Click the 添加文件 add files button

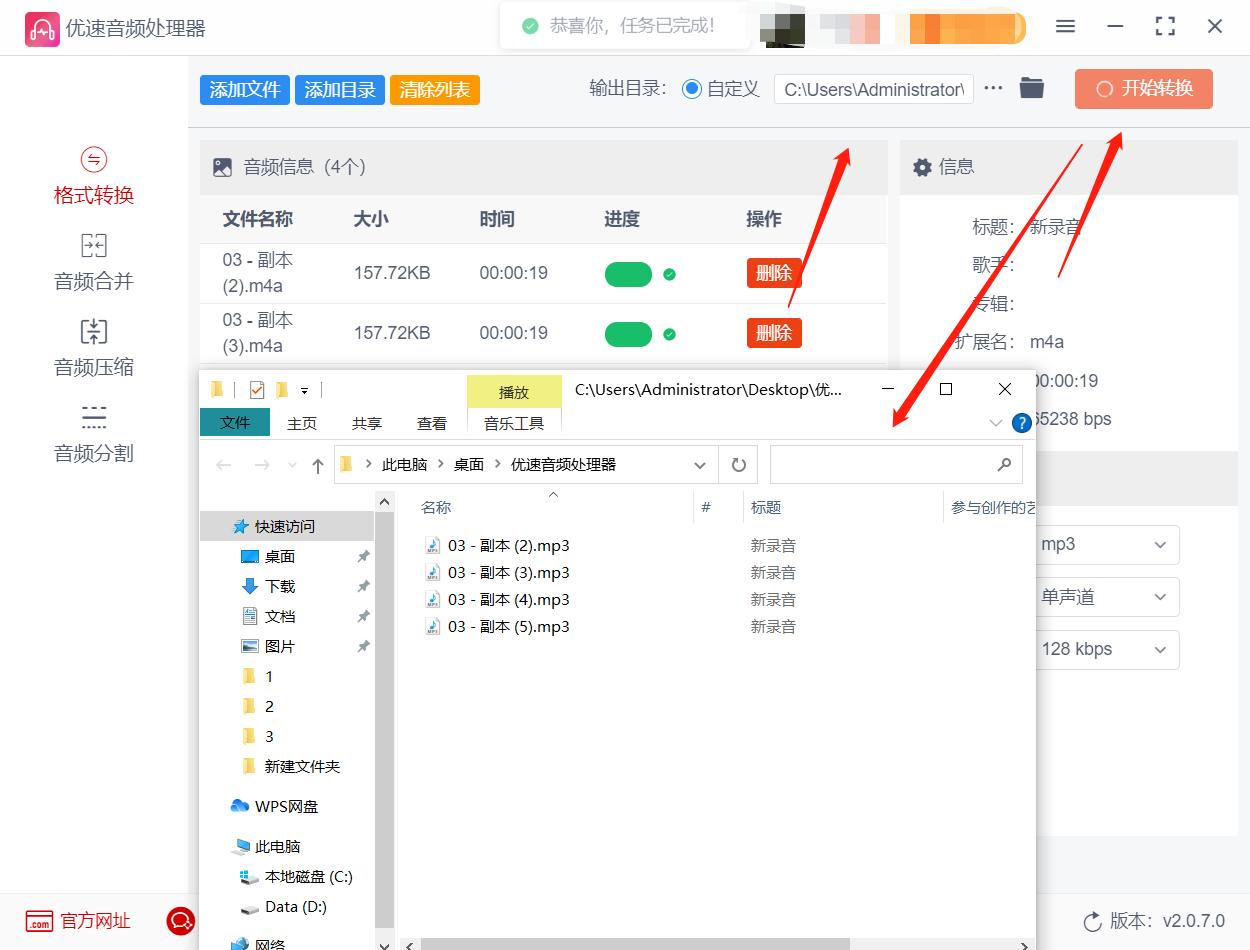(x=244, y=89)
